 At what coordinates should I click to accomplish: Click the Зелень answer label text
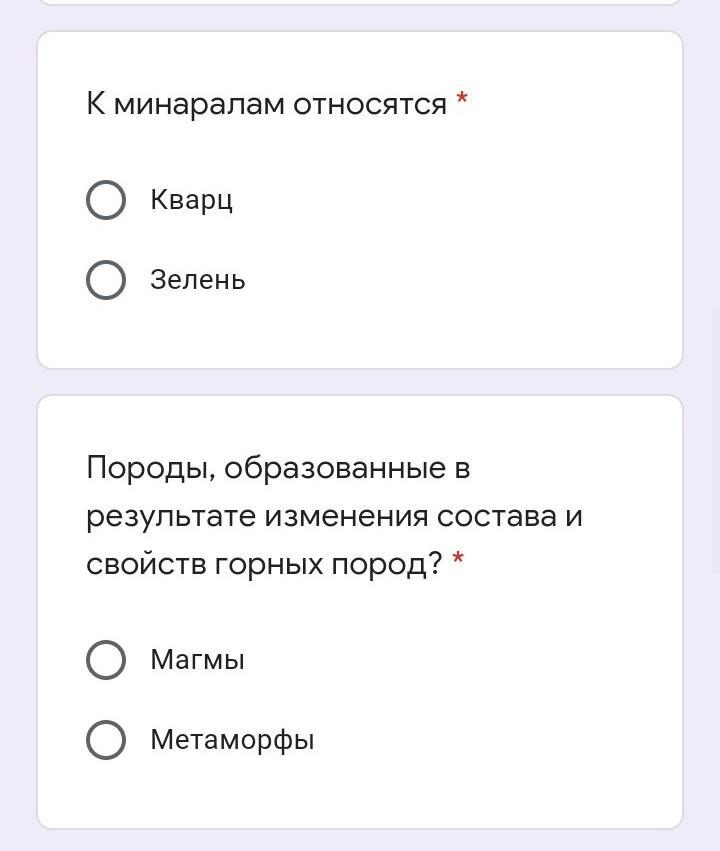pos(197,280)
